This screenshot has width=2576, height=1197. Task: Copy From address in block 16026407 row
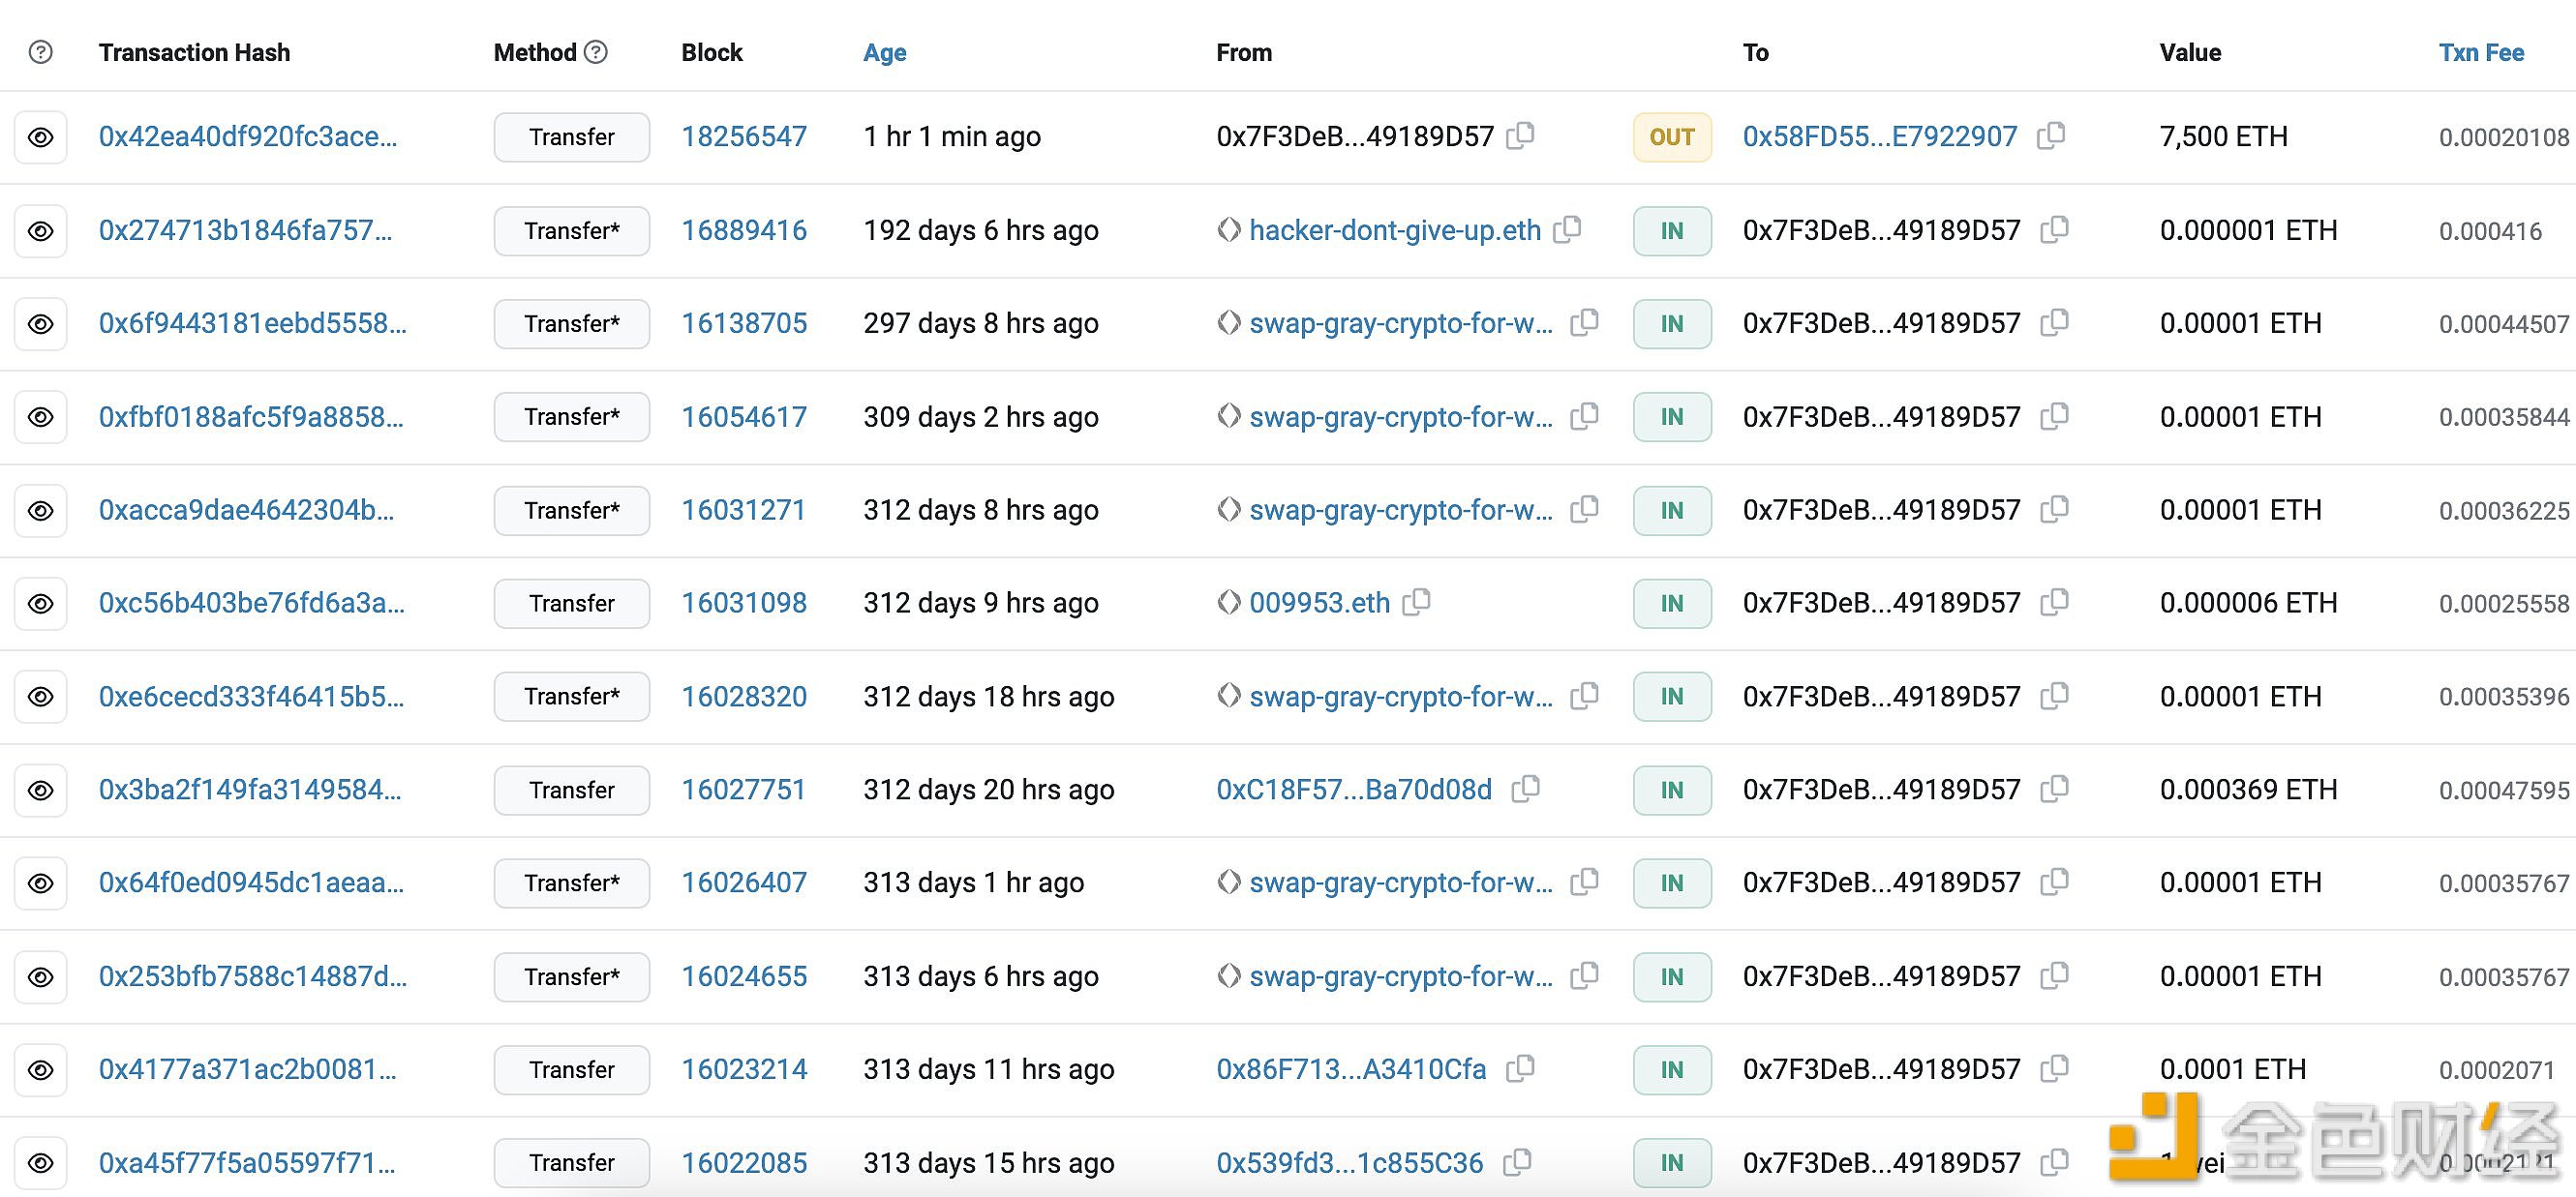tap(1584, 881)
